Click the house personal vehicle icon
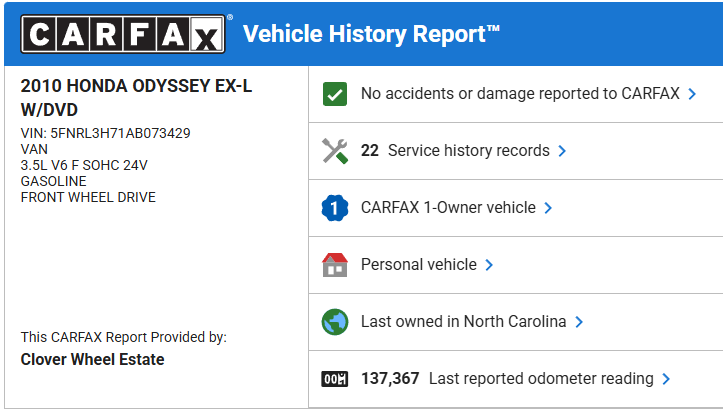The height and width of the screenshot is (409, 723). tap(334, 265)
